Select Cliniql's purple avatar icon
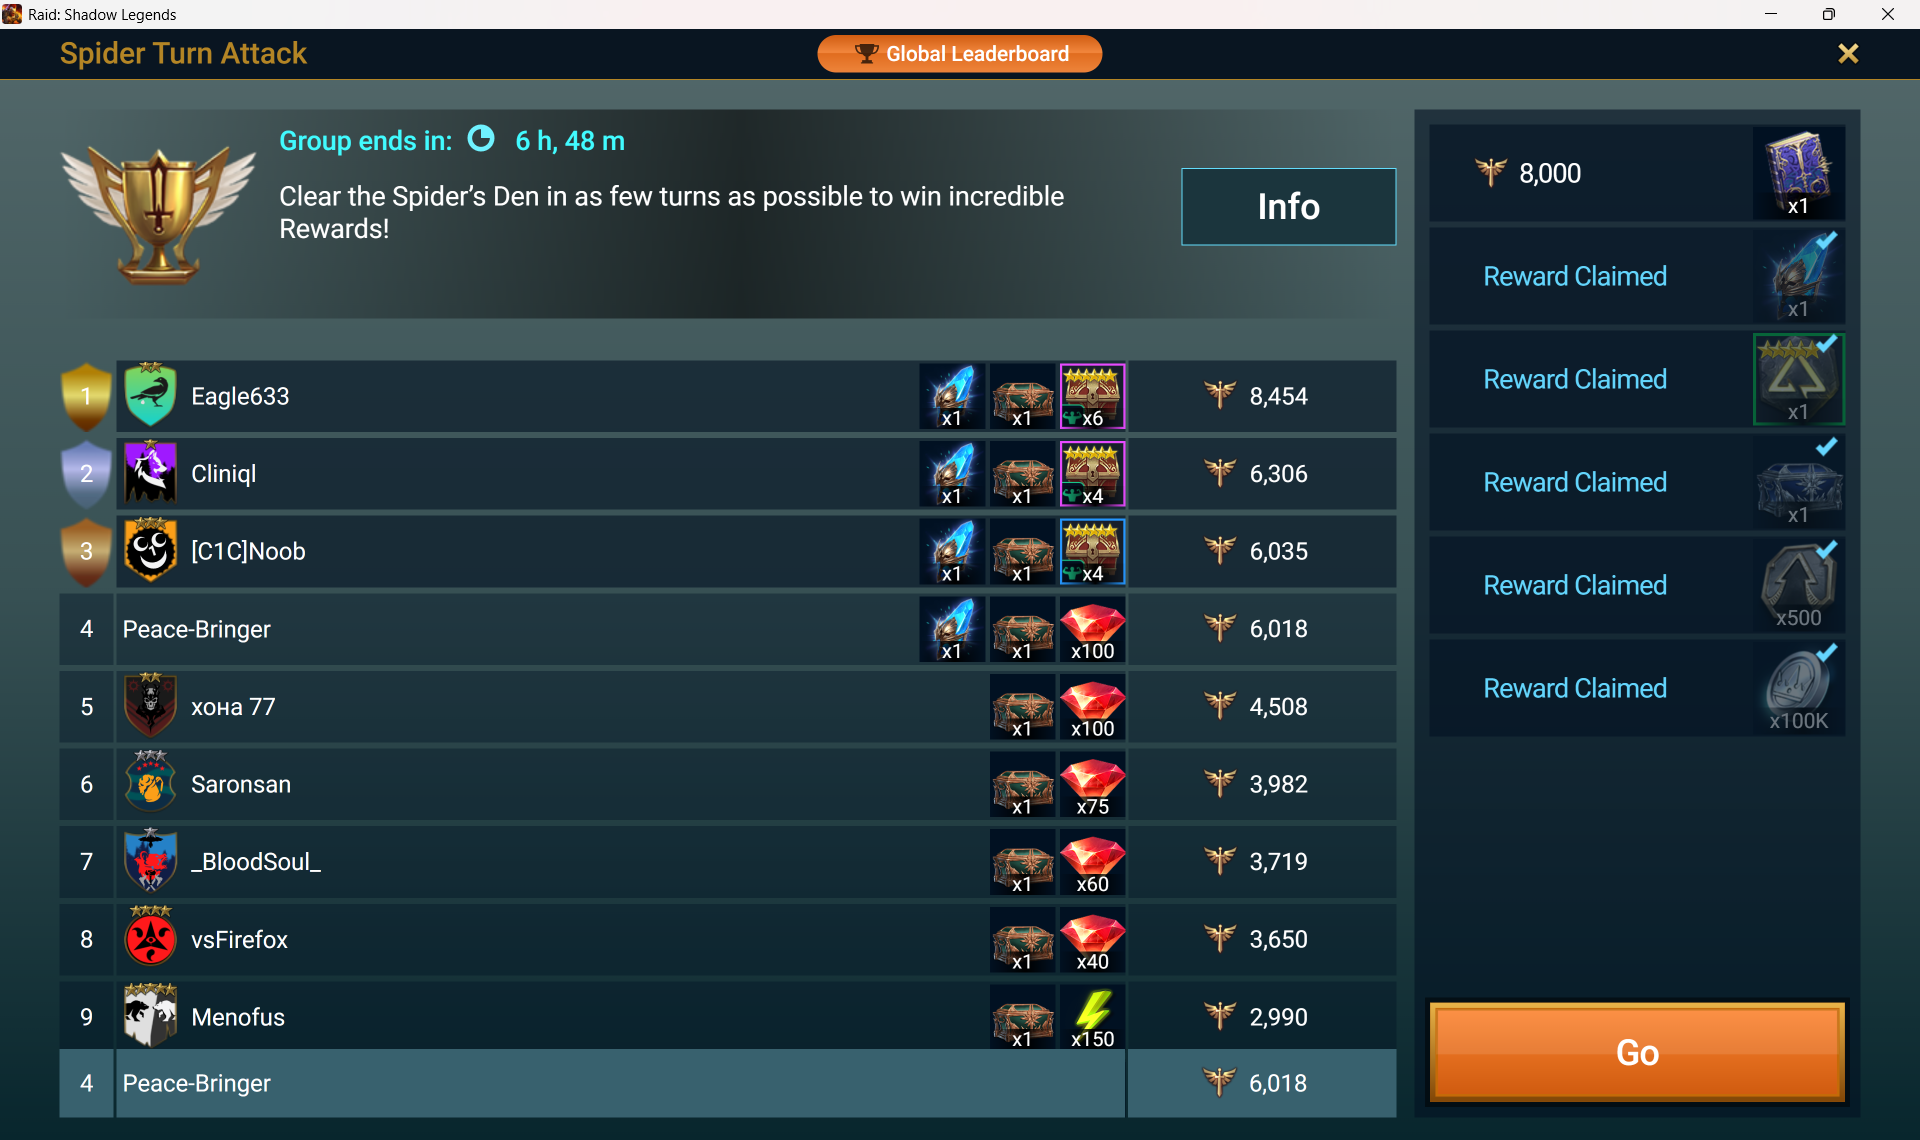1920x1140 pixels. tap(150, 473)
